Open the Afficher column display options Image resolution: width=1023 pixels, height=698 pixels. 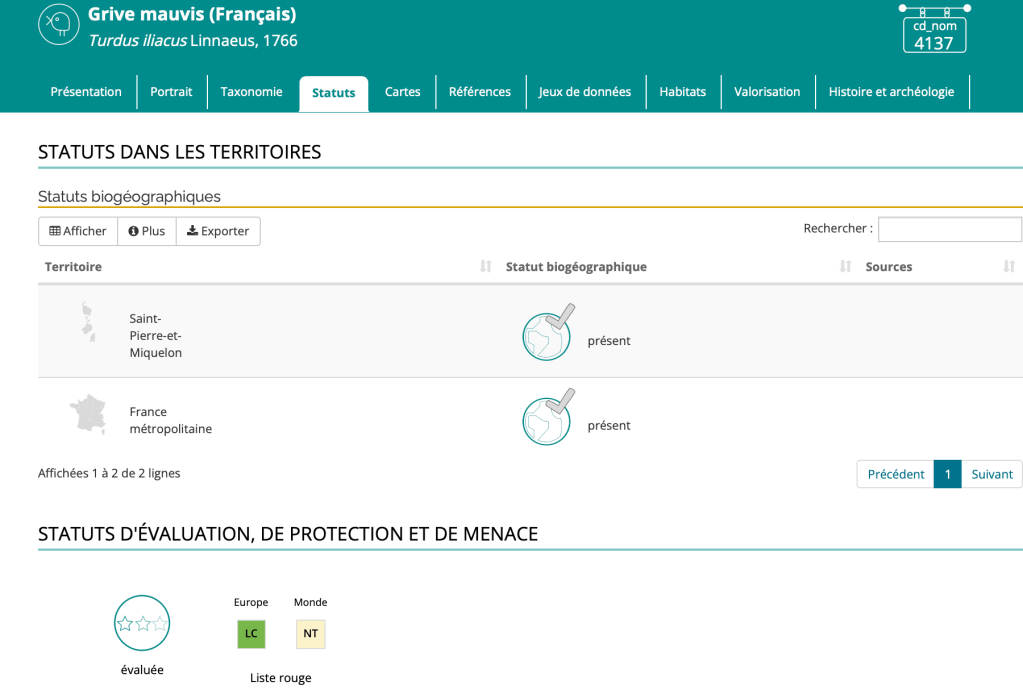point(78,231)
